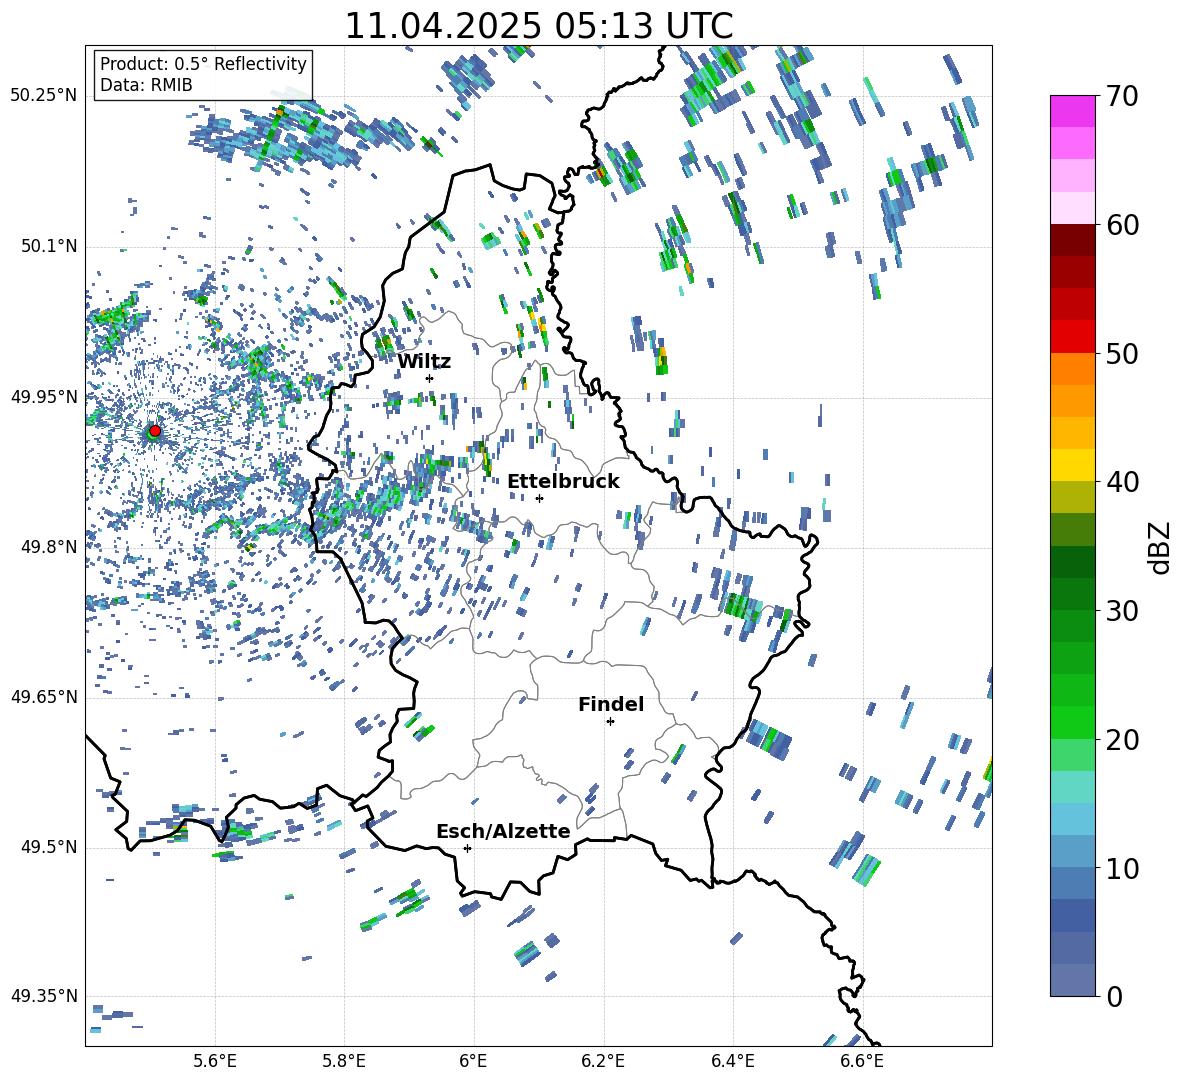
Task: Click the 5.6°E longitude label
Action: coord(215,1061)
